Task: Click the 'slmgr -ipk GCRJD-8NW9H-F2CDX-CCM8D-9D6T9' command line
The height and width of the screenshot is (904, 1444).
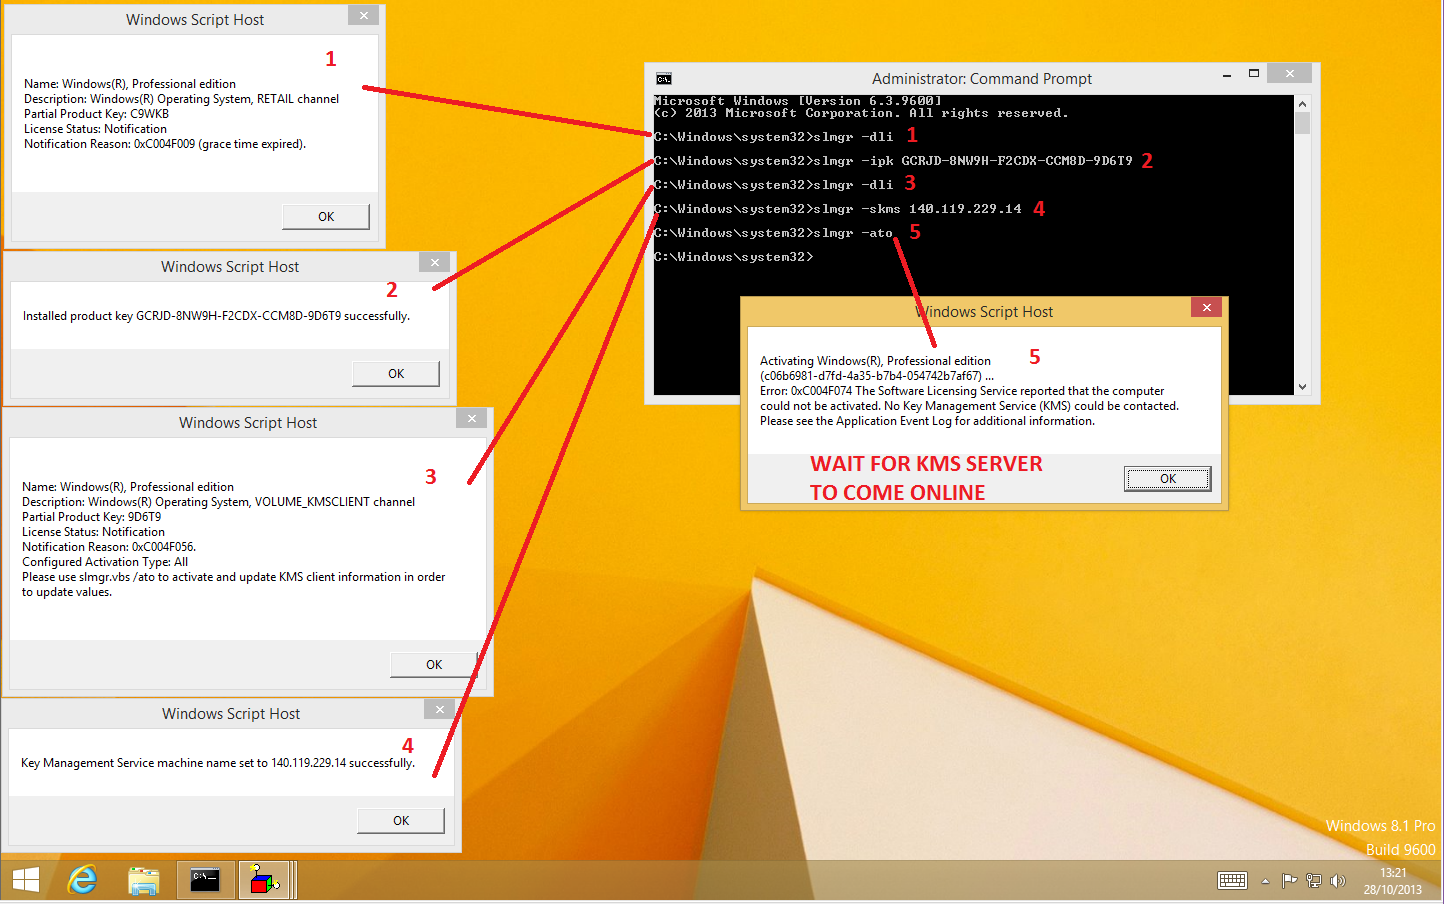Action: click(893, 161)
